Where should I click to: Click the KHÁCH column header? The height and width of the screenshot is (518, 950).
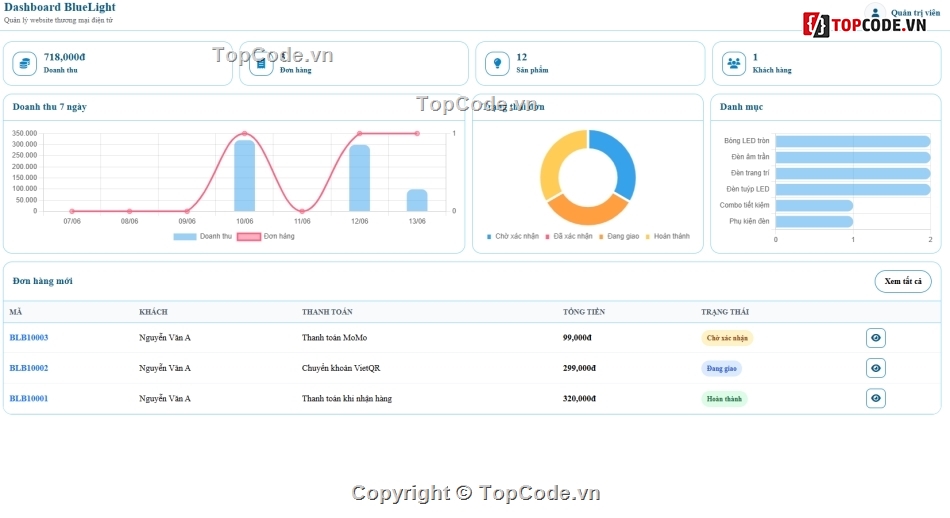pos(153,312)
